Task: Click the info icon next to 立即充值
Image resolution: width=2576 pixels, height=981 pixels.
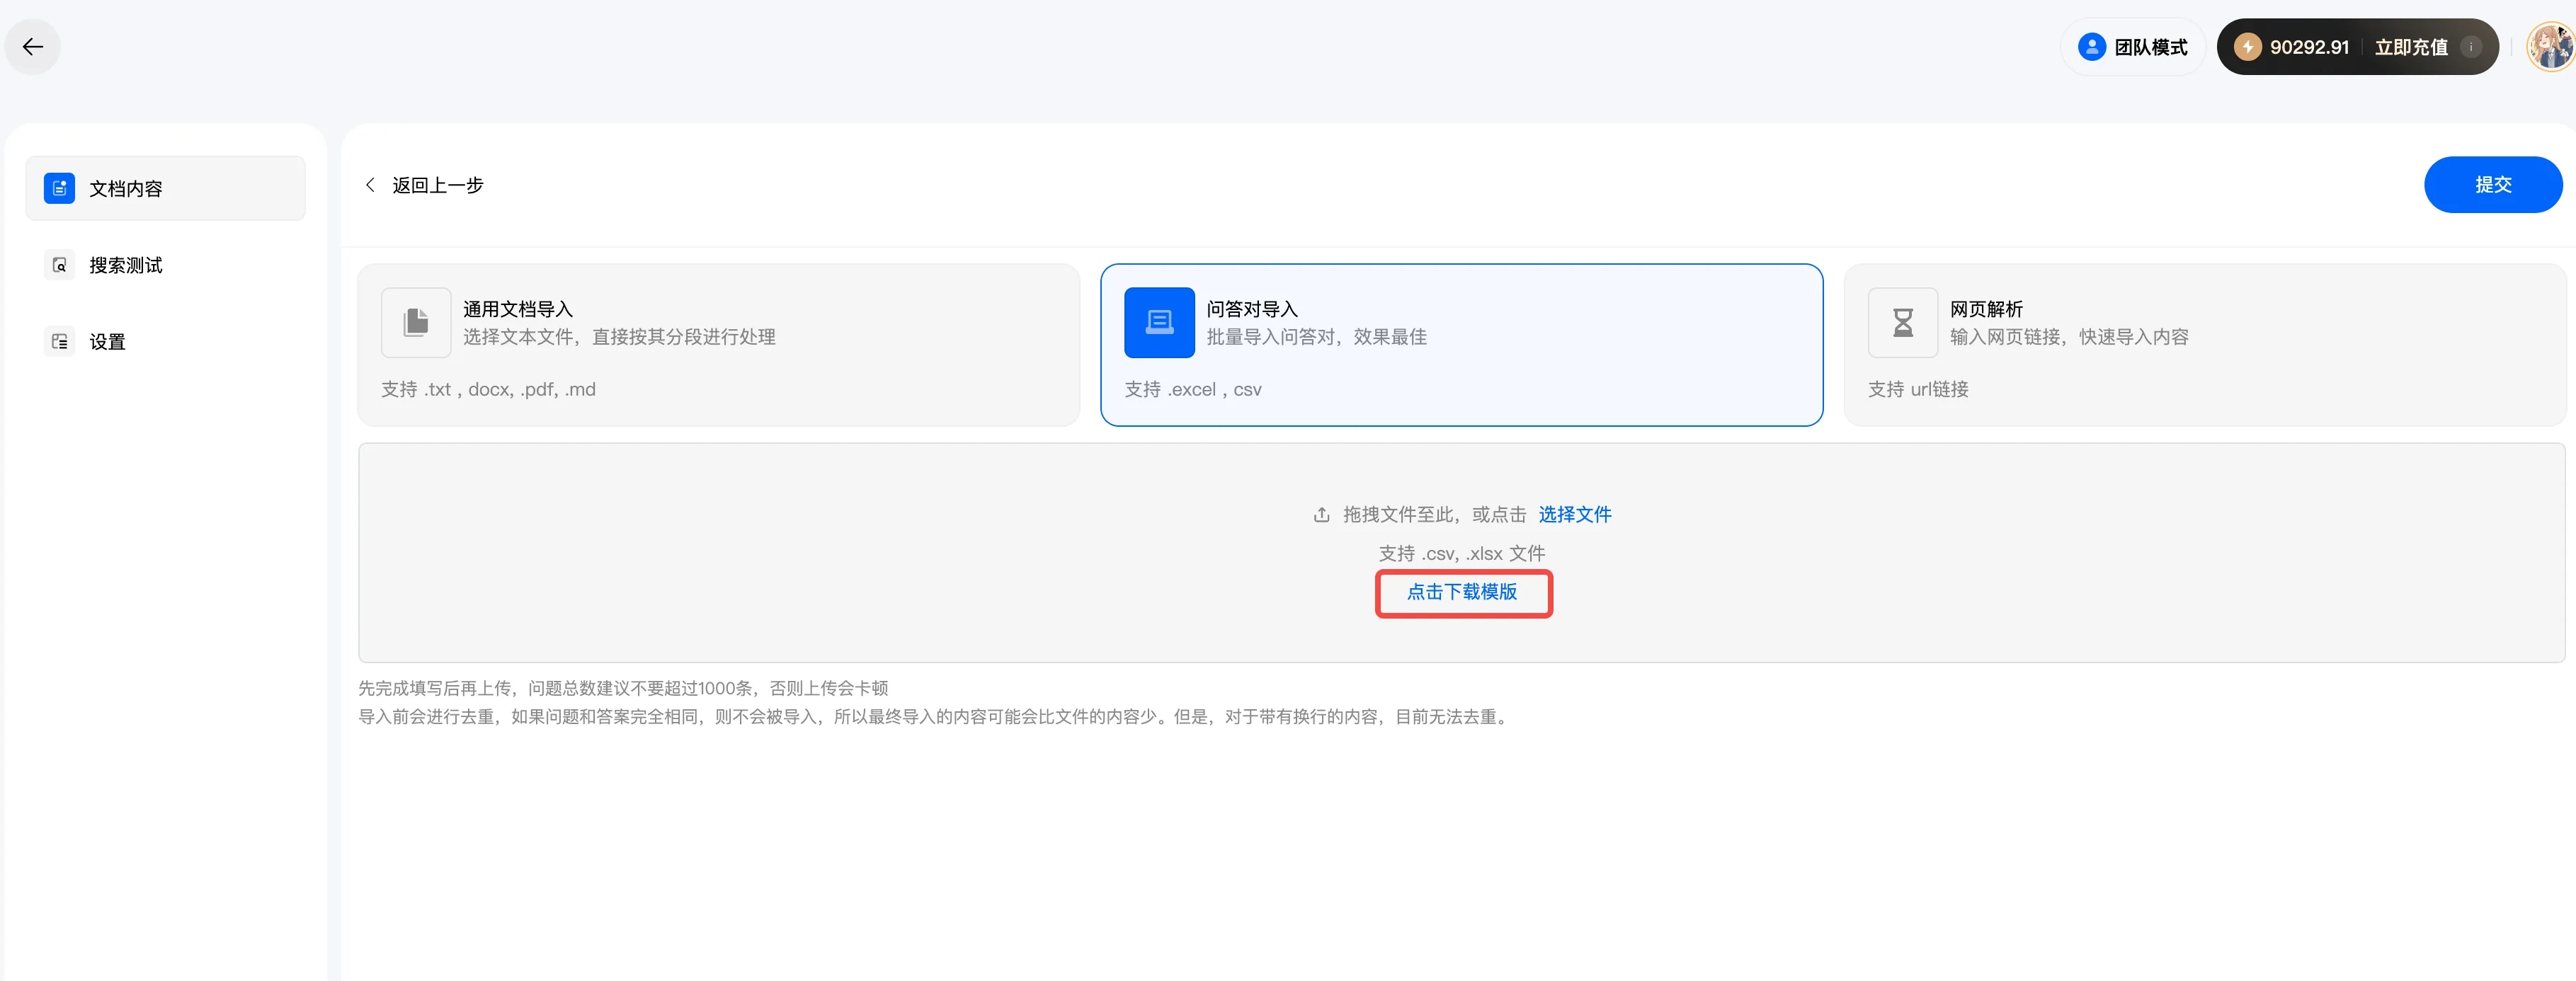Action: point(2470,47)
